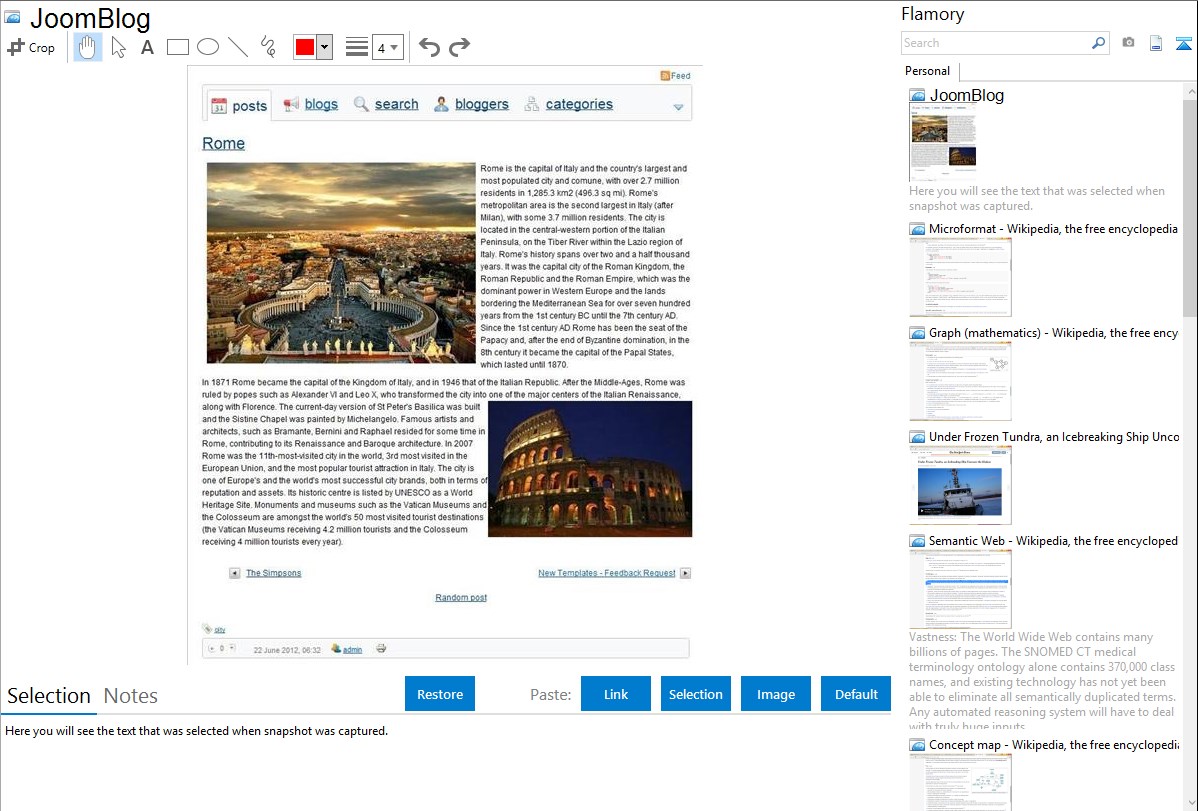Click previous post arrow icon
Screen dimensions: 1198x811
(x=235, y=573)
